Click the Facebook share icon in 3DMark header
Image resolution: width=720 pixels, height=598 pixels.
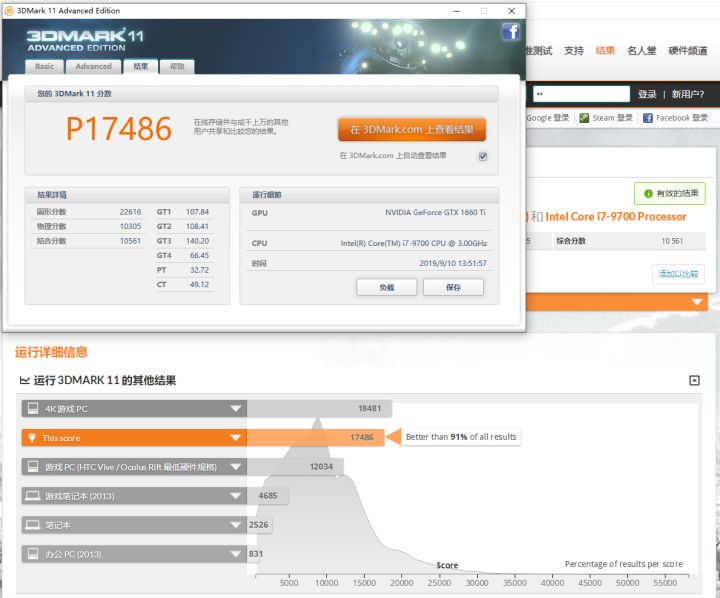pos(511,32)
